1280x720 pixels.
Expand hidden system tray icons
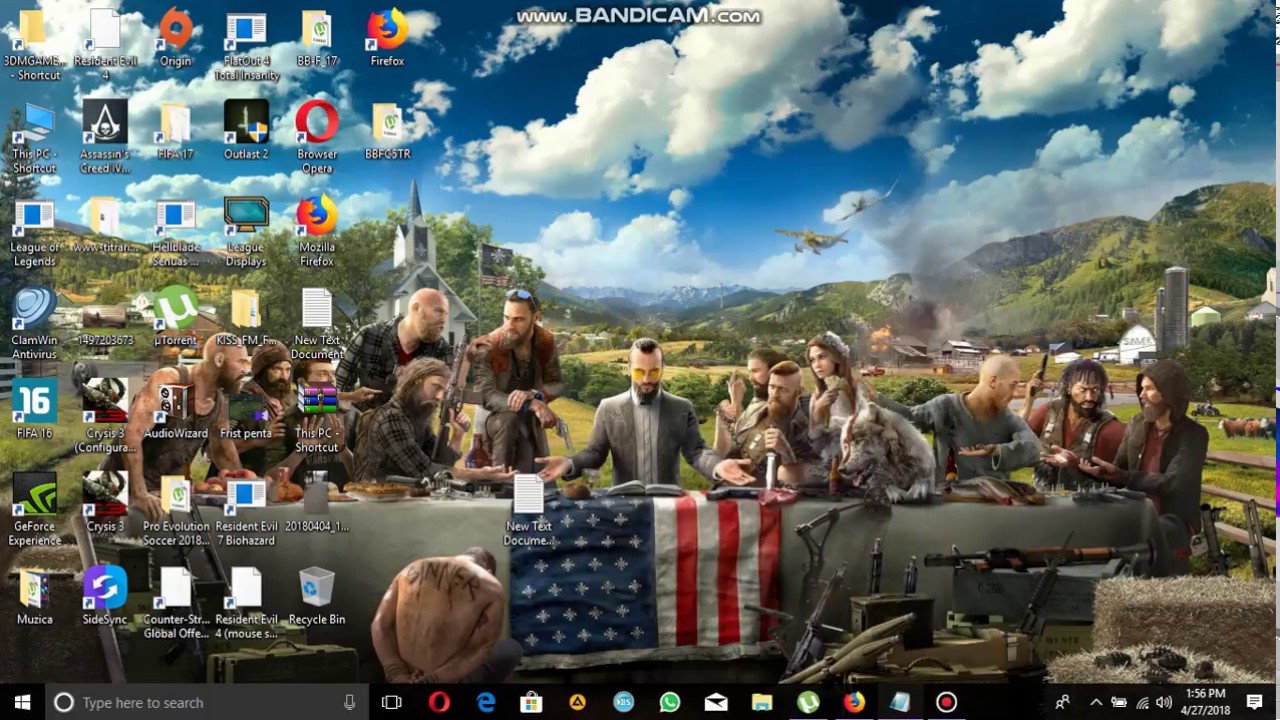click(x=1096, y=702)
